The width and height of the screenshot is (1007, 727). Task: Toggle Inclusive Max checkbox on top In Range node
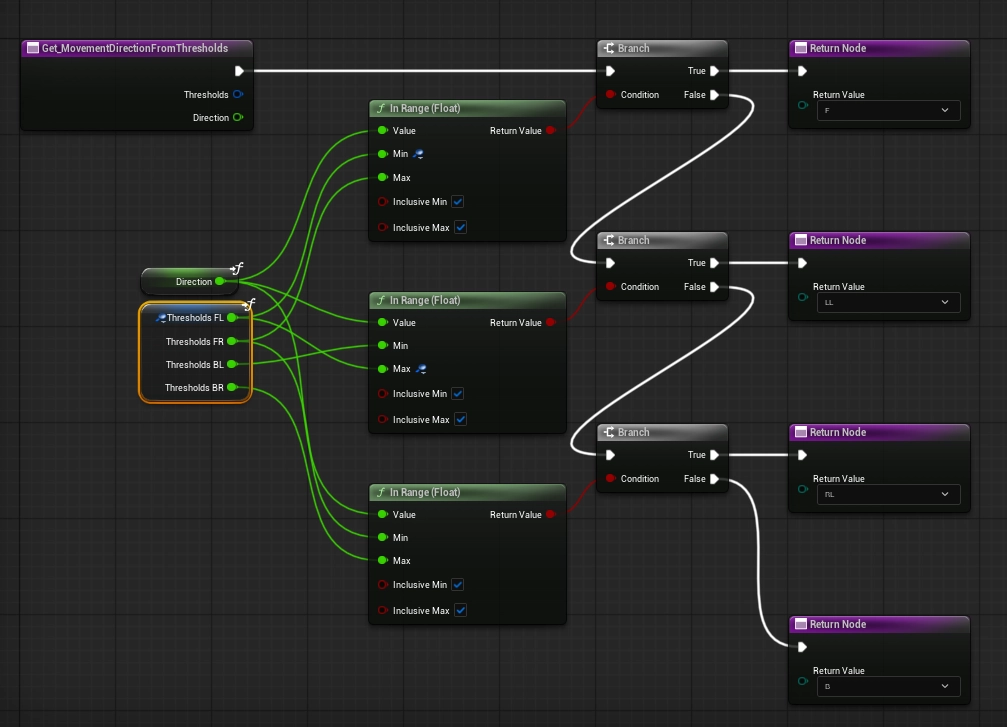pyautogui.click(x=460, y=227)
